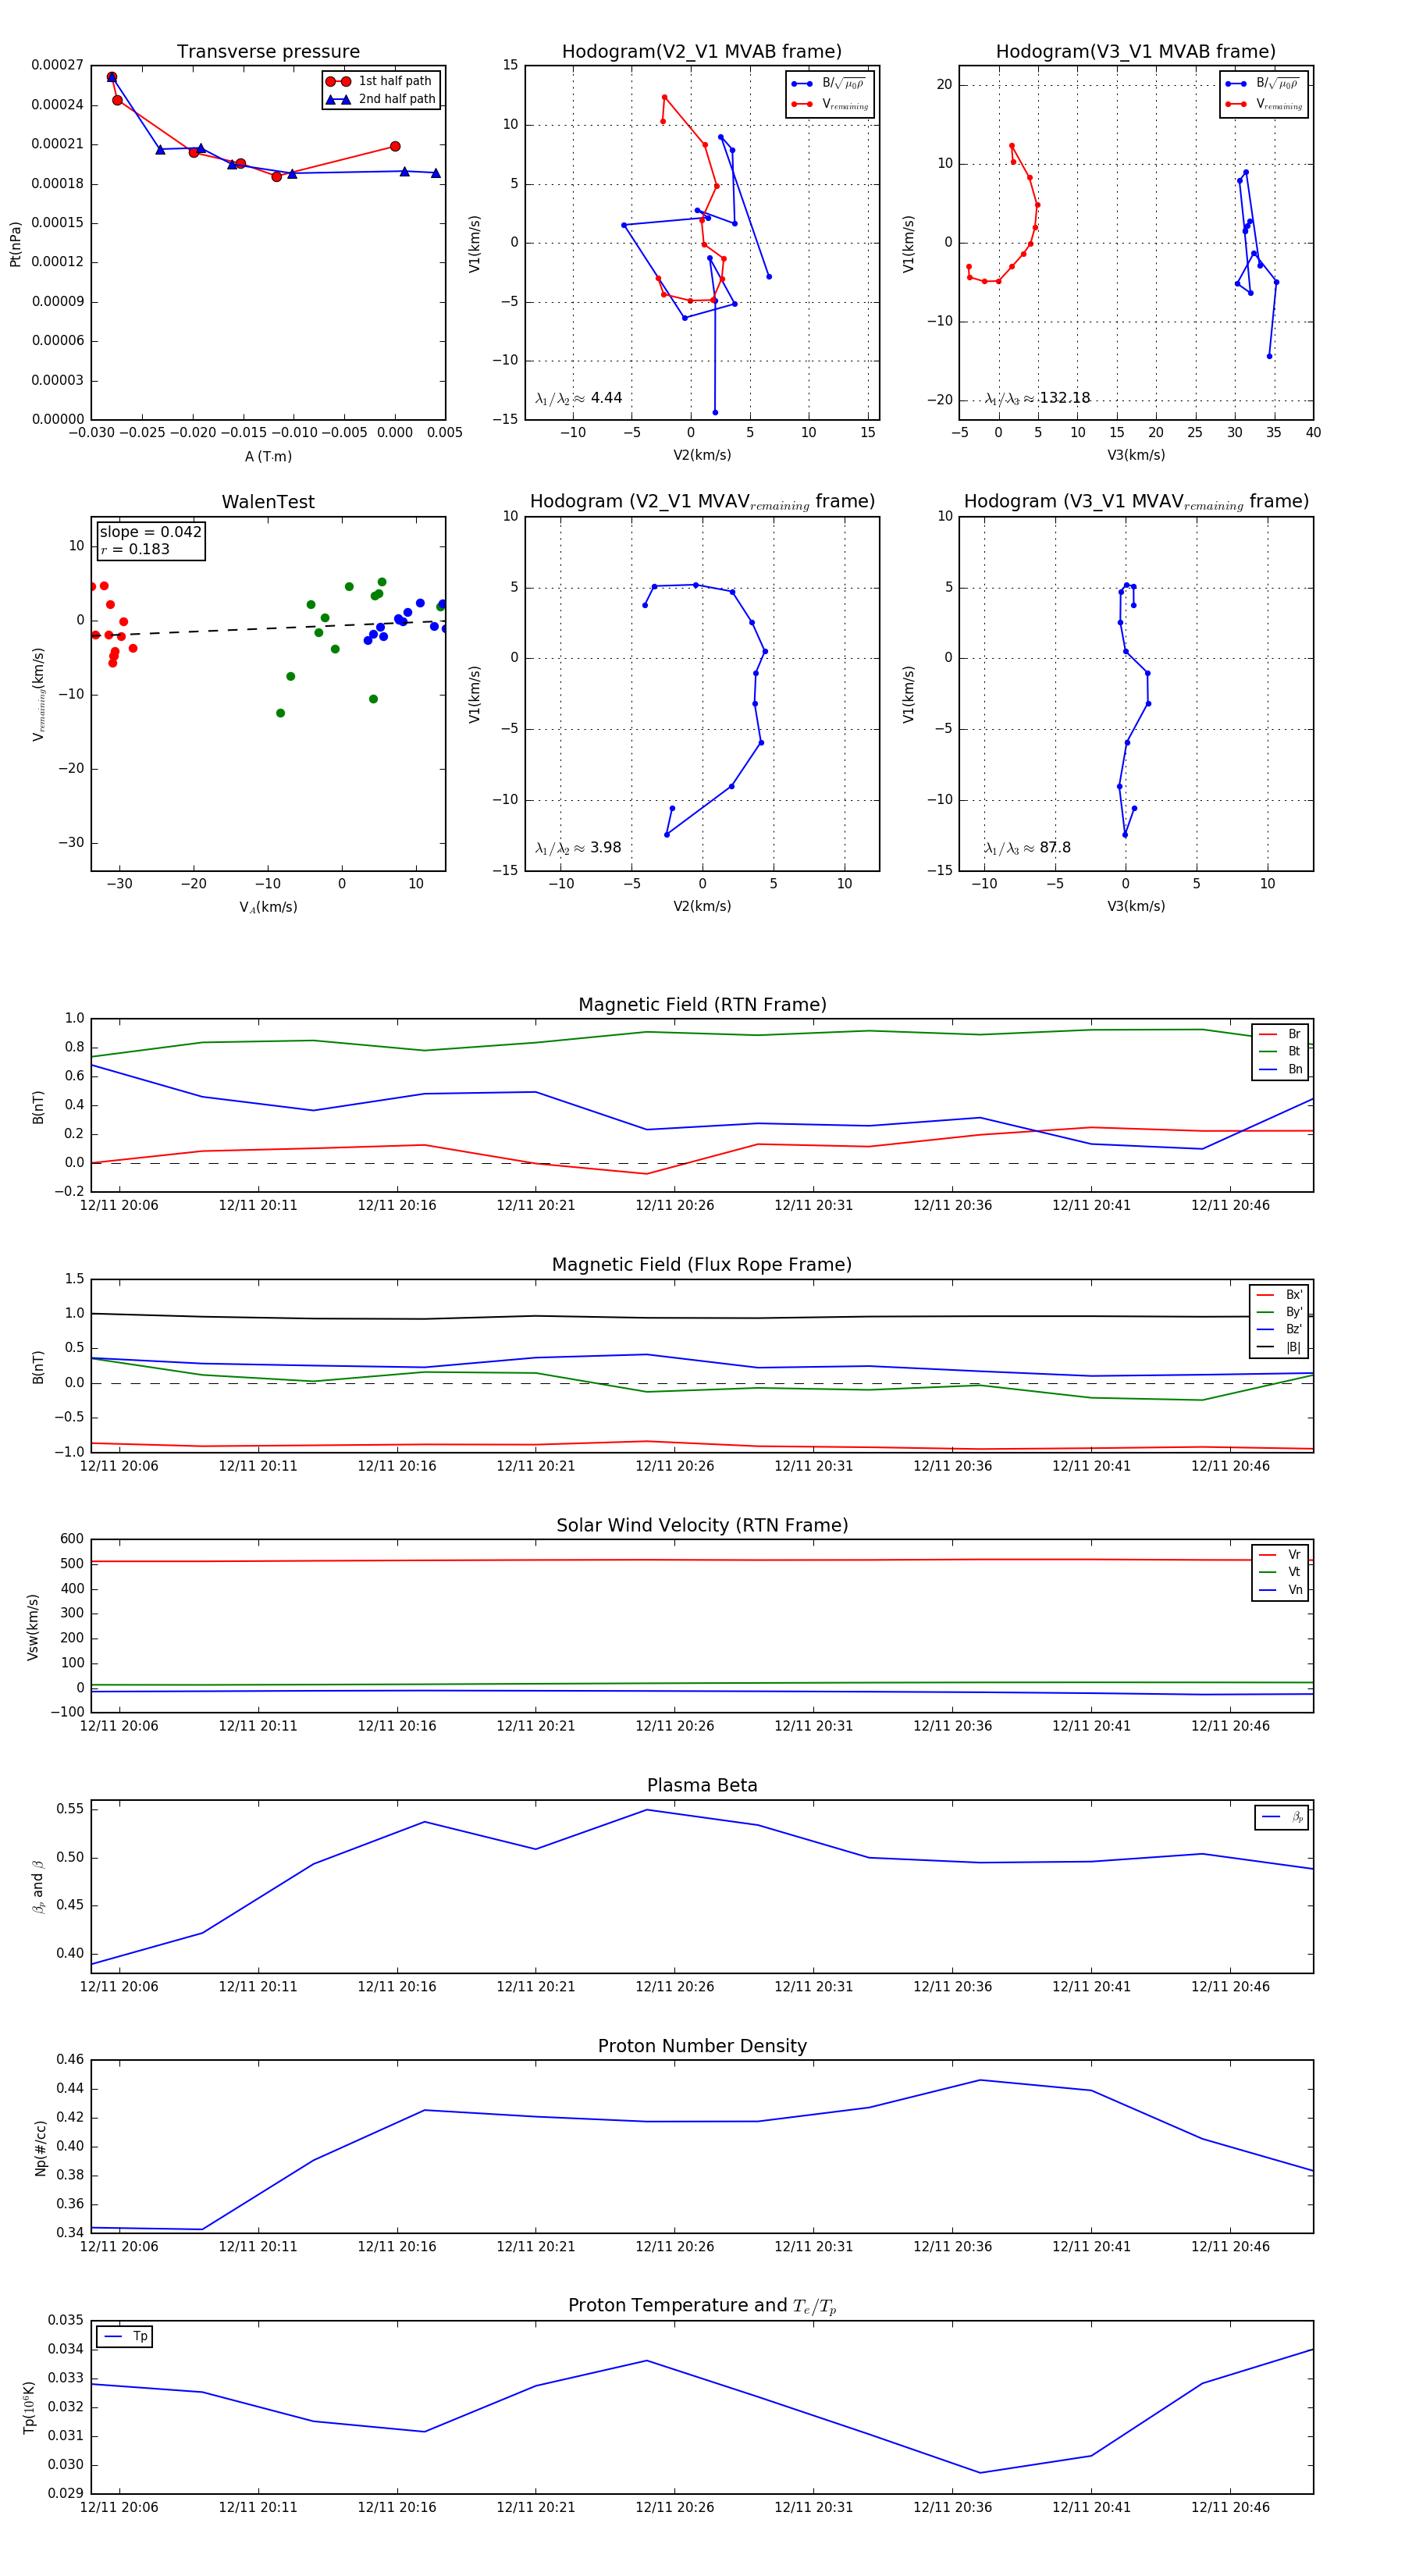Click the "Hodogram(V2_V1 MVAB frame)" title
The image size is (1405, 2576).
702,52
